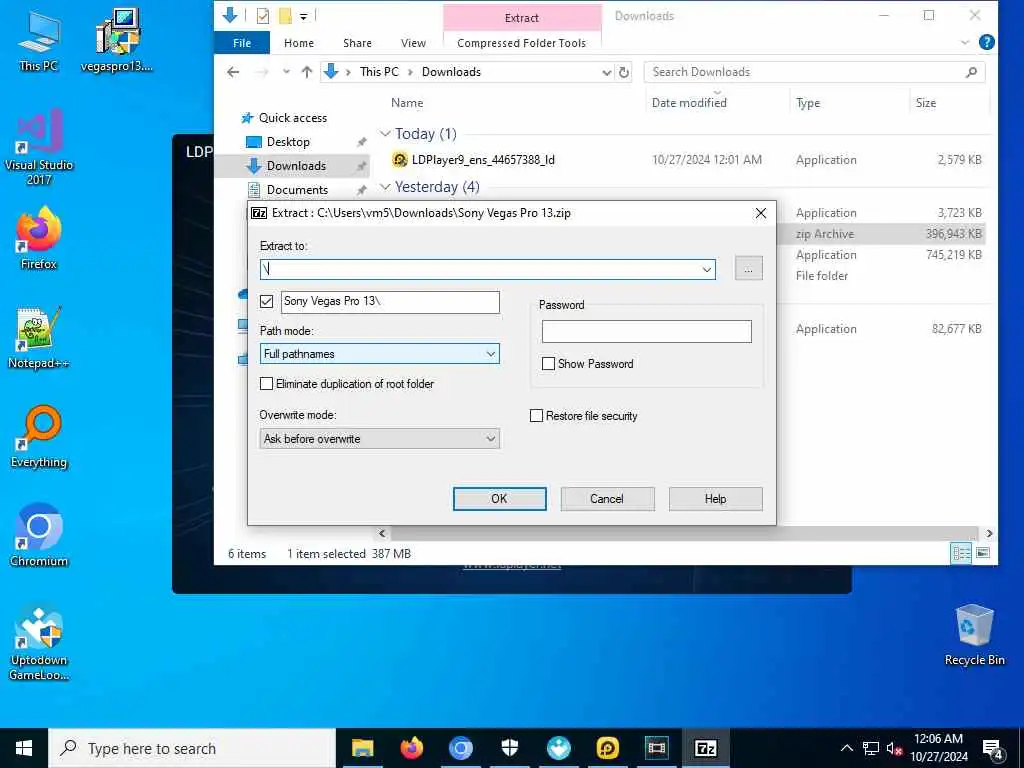The image size is (1024, 768).
Task: Sort files by Date modified column
Action: (x=689, y=103)
